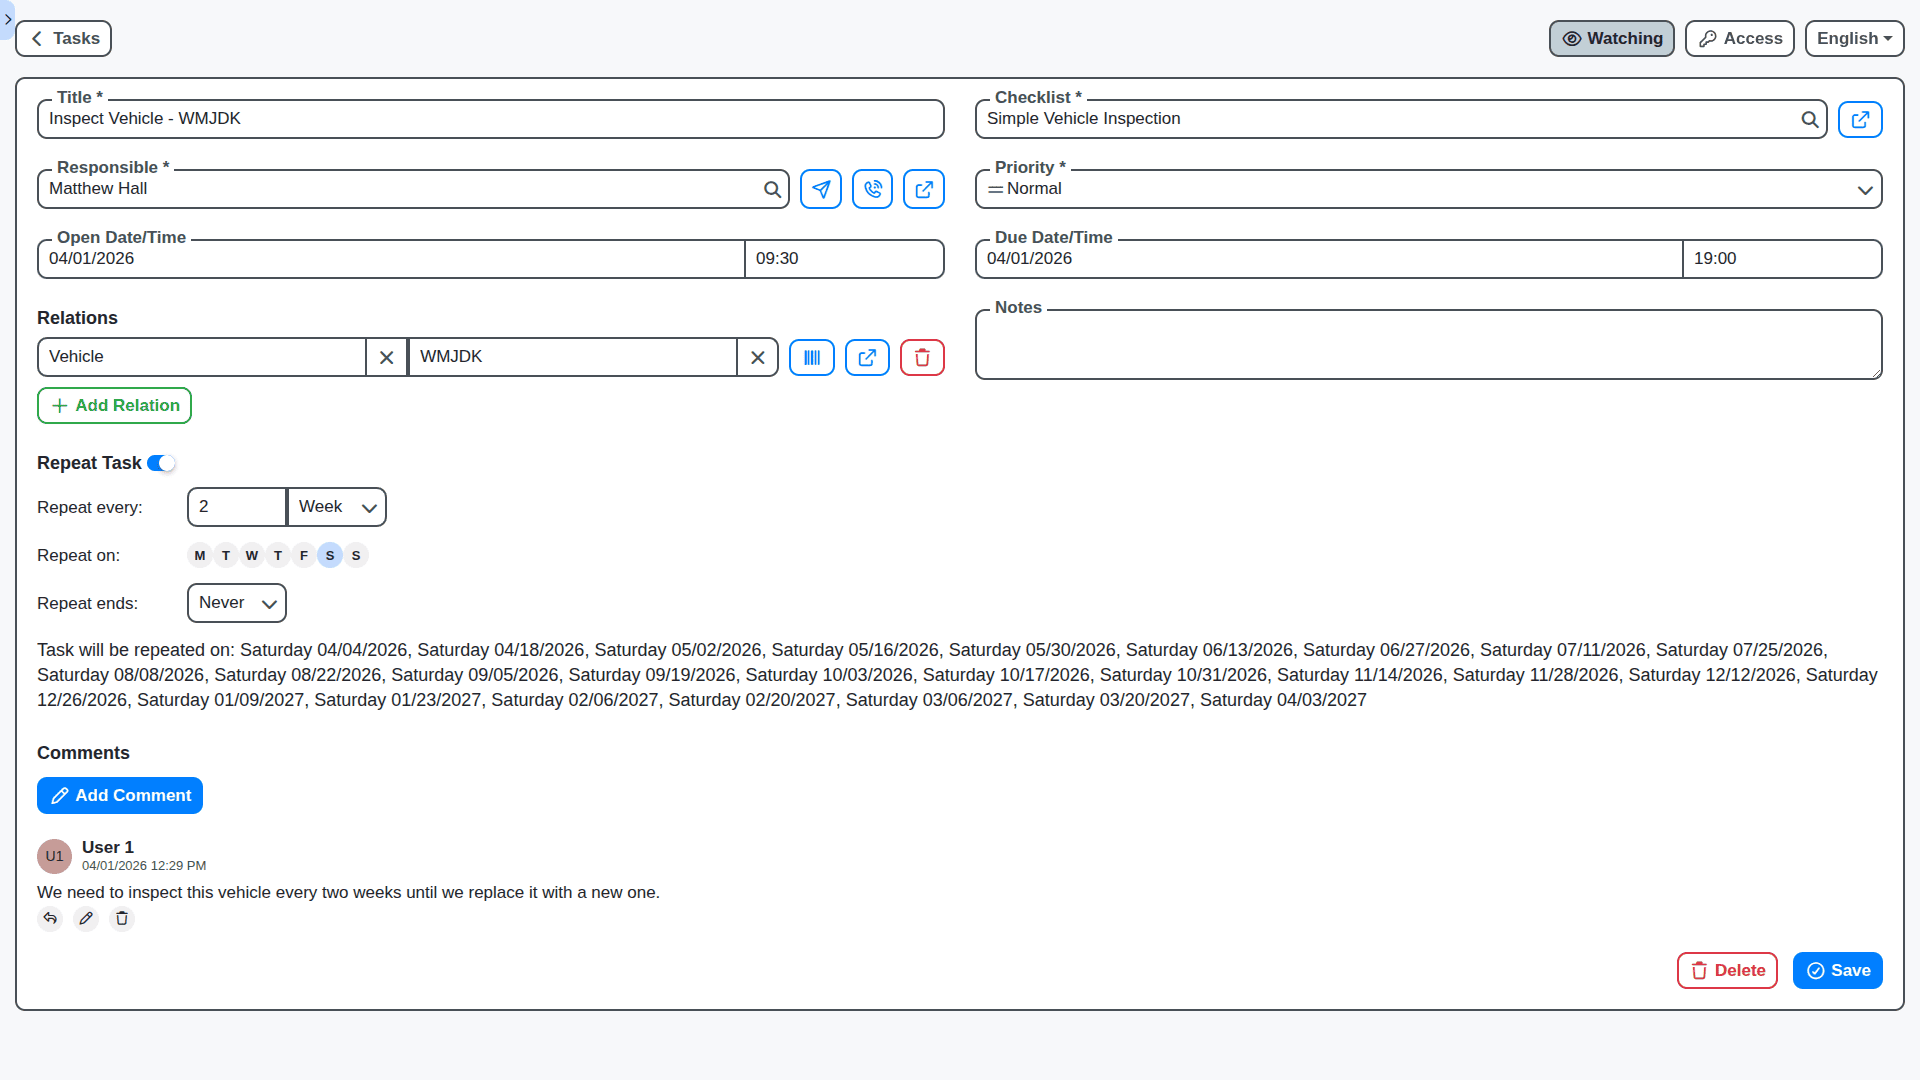Click the send message paper plane icon

pyautogui.click(x=821, y=189)
